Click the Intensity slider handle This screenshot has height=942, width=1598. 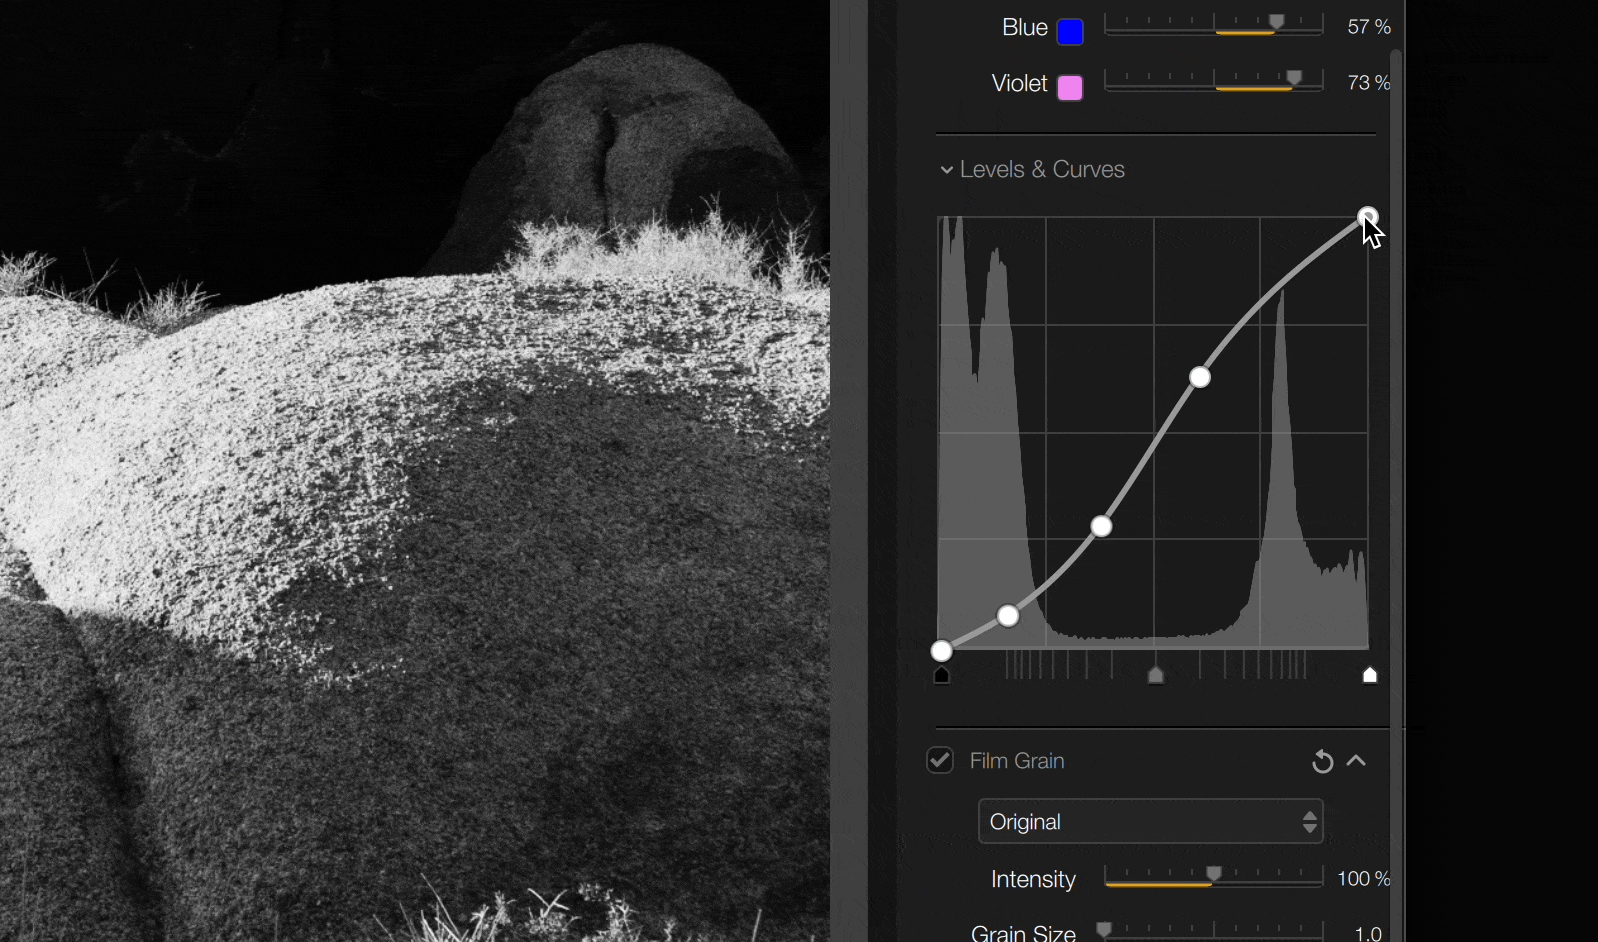click(1214, 875)
